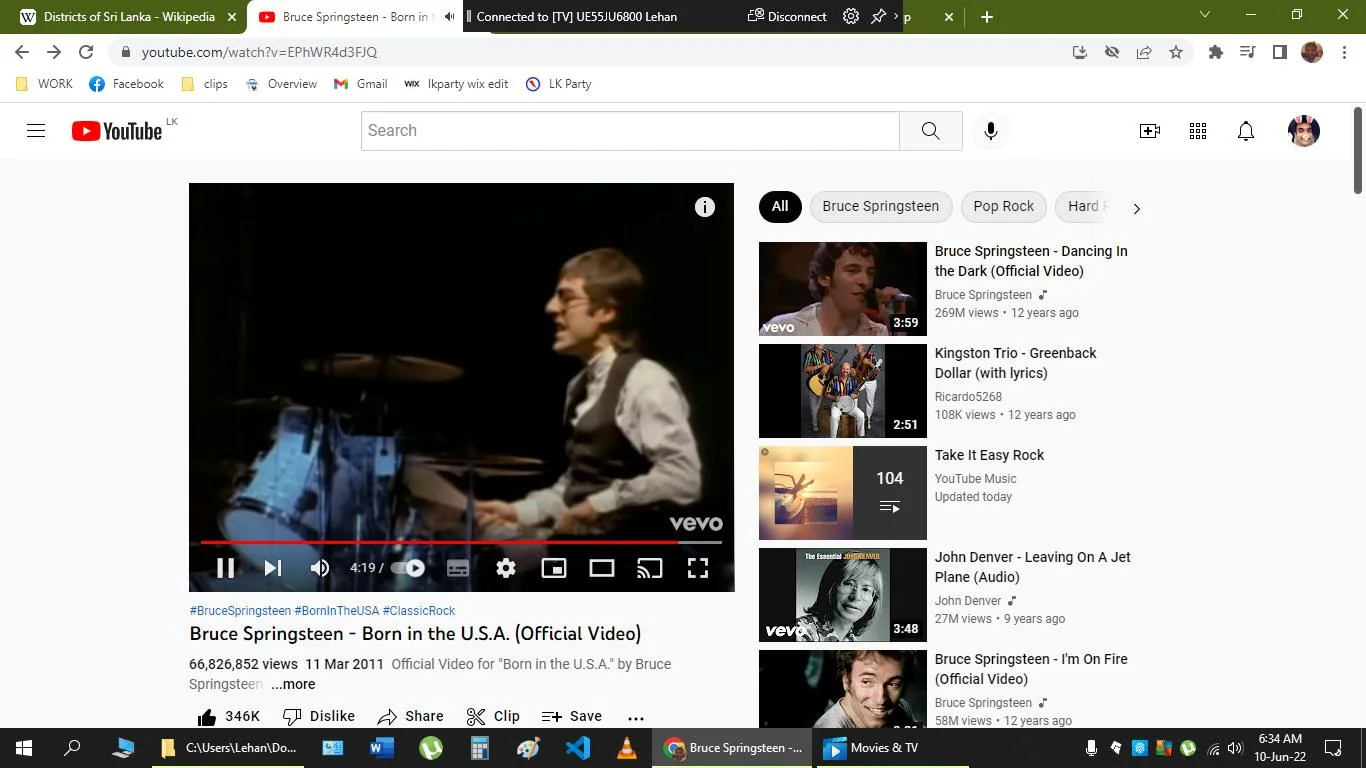Open 'John Denver - Leaving On A Jet Plane (Audio)'
This screenshot has height=768, width=1366.
[x=1033, y=567]
